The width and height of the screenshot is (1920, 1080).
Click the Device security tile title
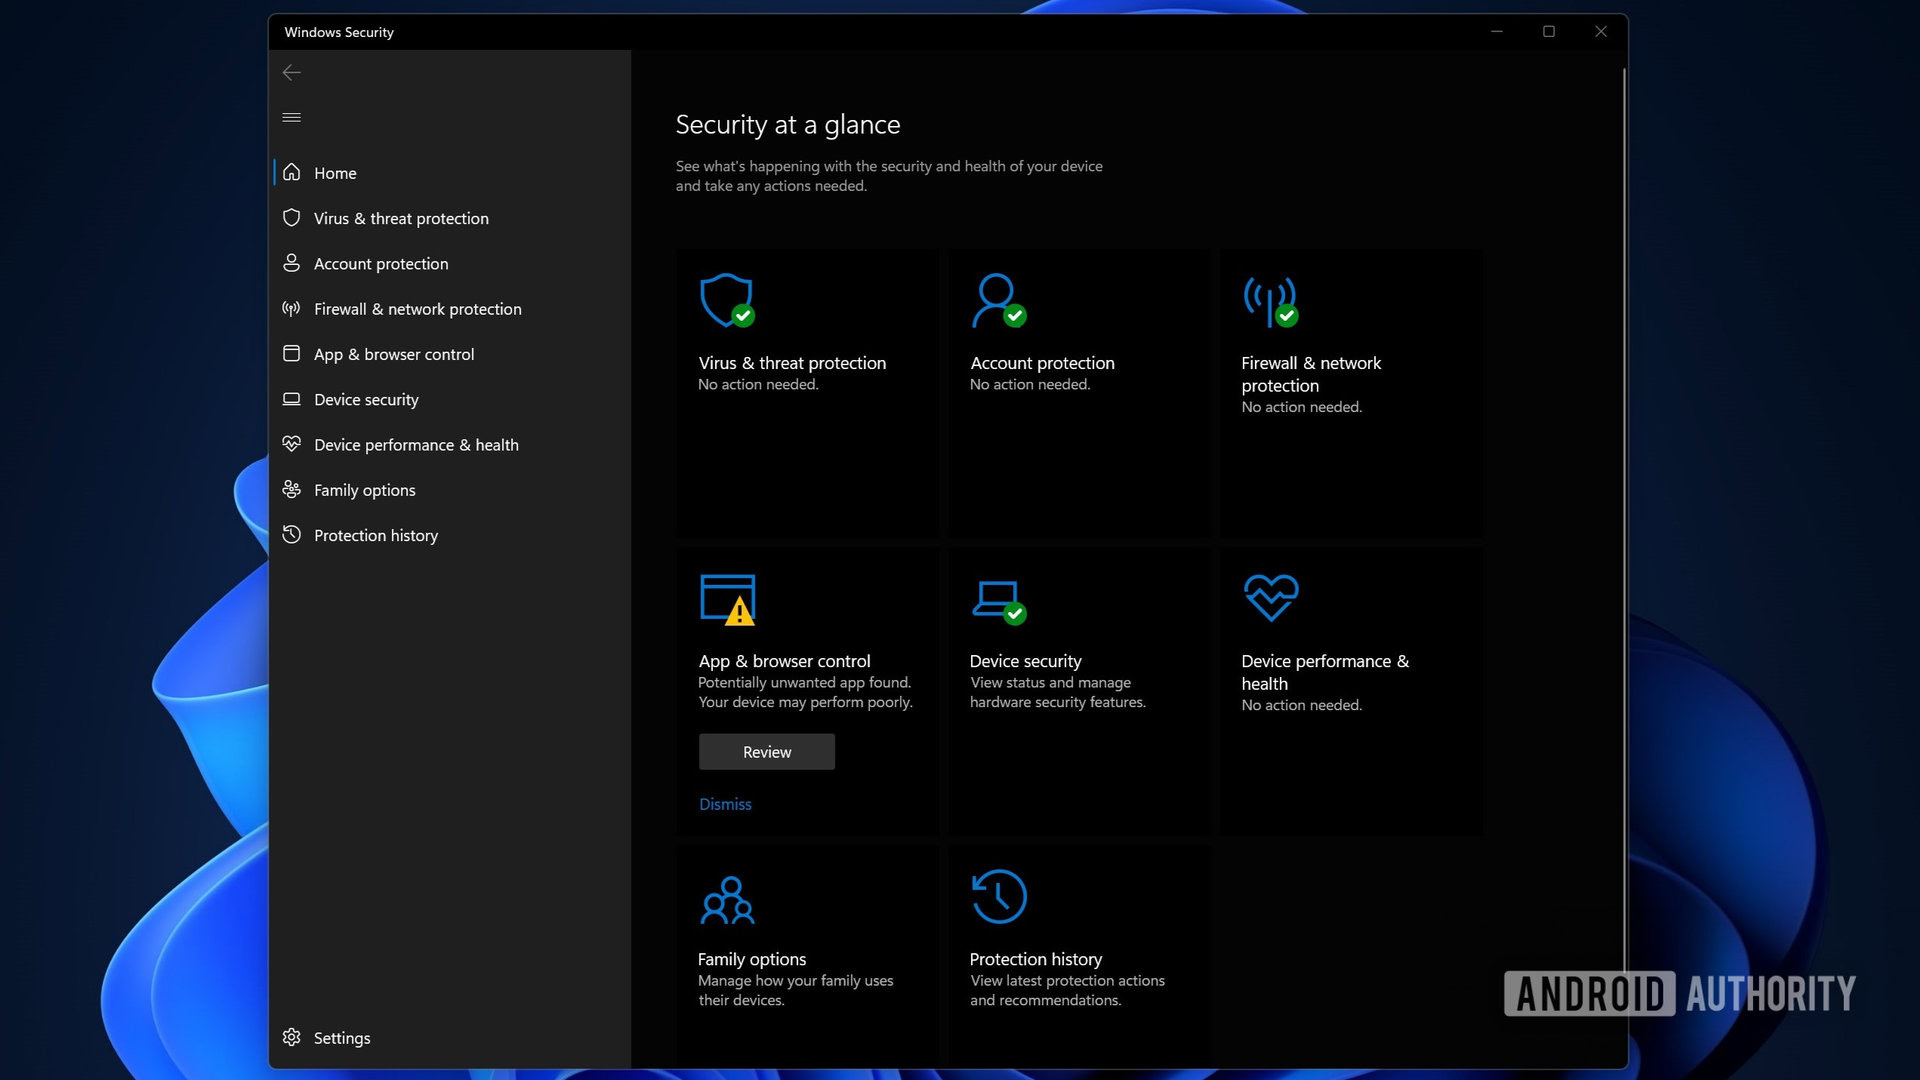point(1025,661)
